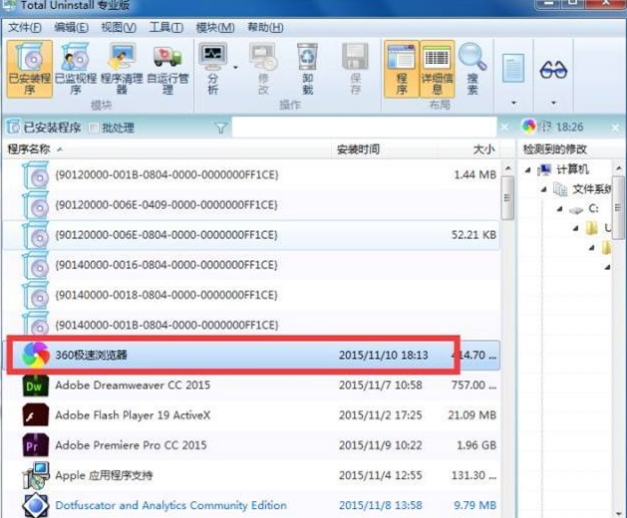Select the {90140000-0018-0804-0000-0000000FF1CE} entry
Viewport: 627px width, 518px height.
(166, 295)
